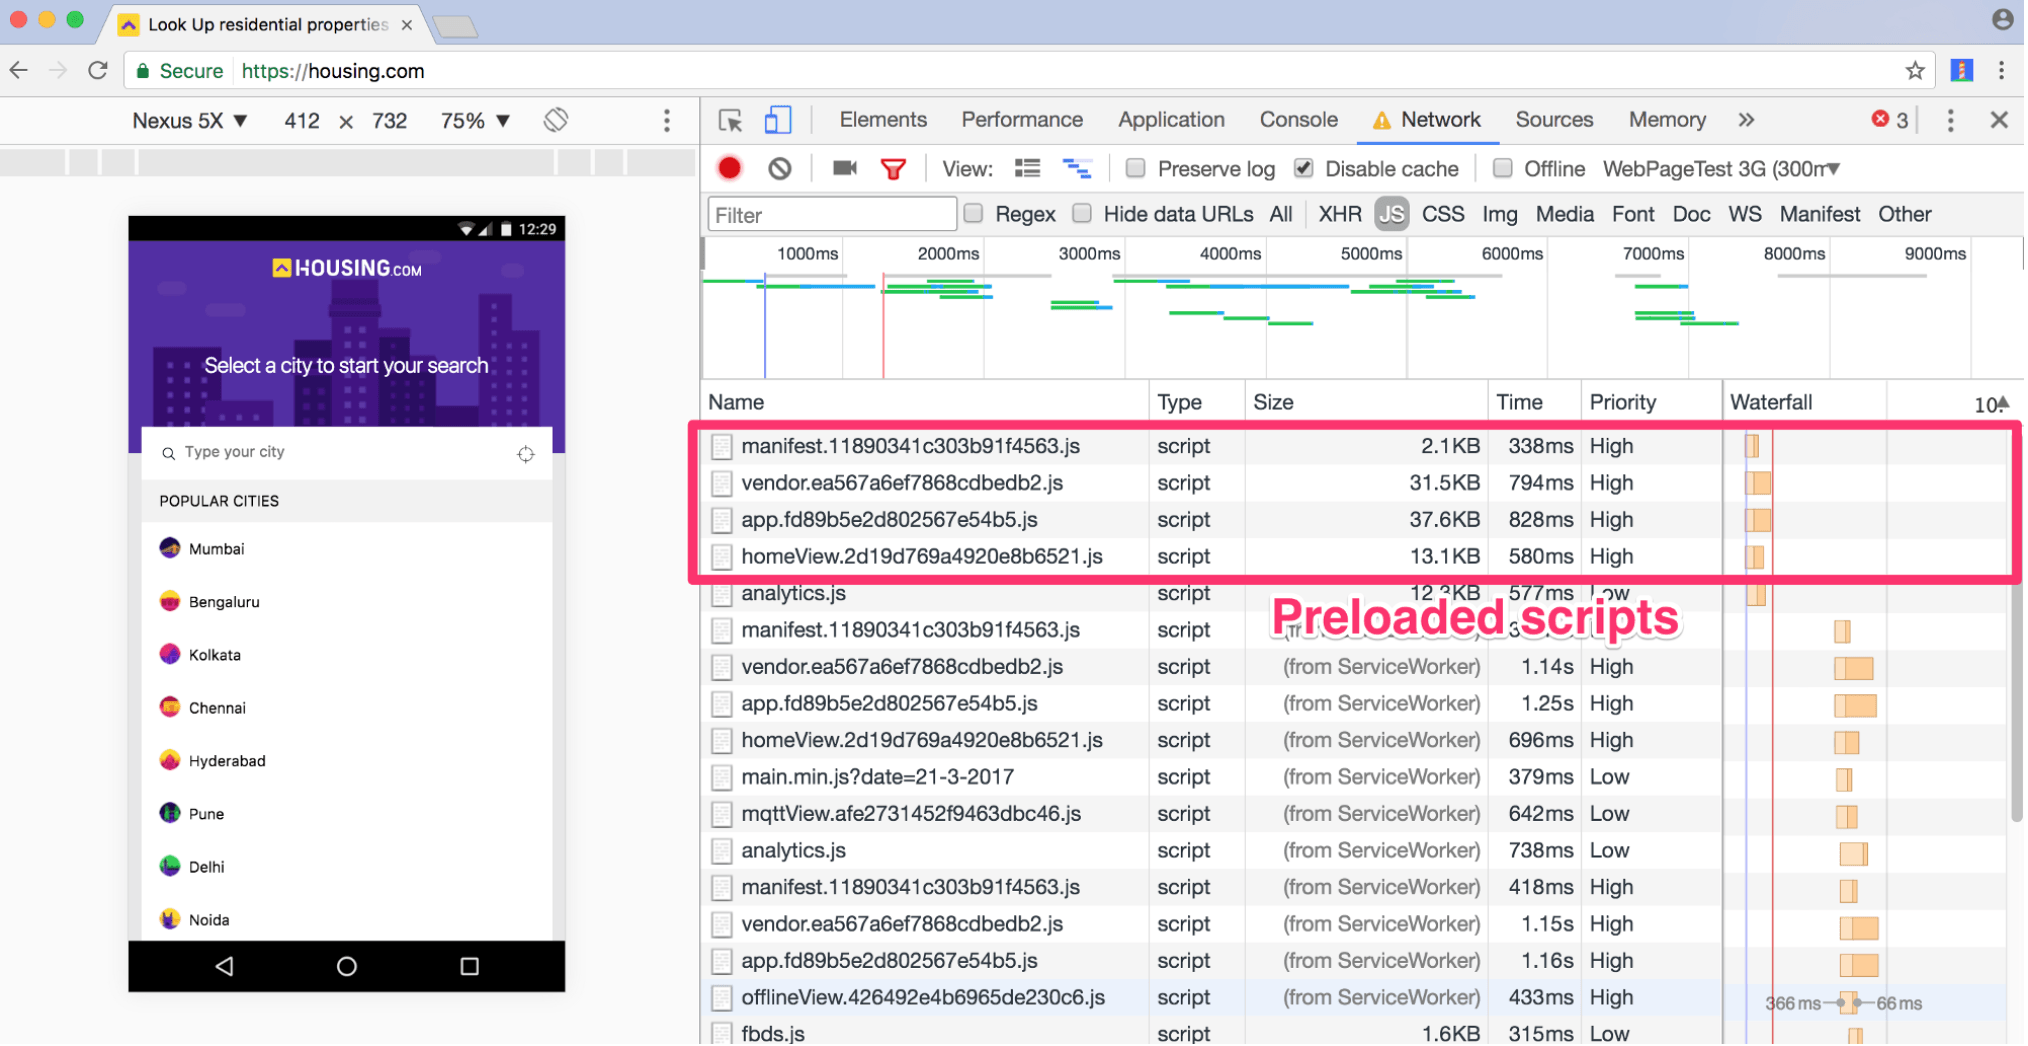
Task: Click the red record network log button
Action: (731, 169)
